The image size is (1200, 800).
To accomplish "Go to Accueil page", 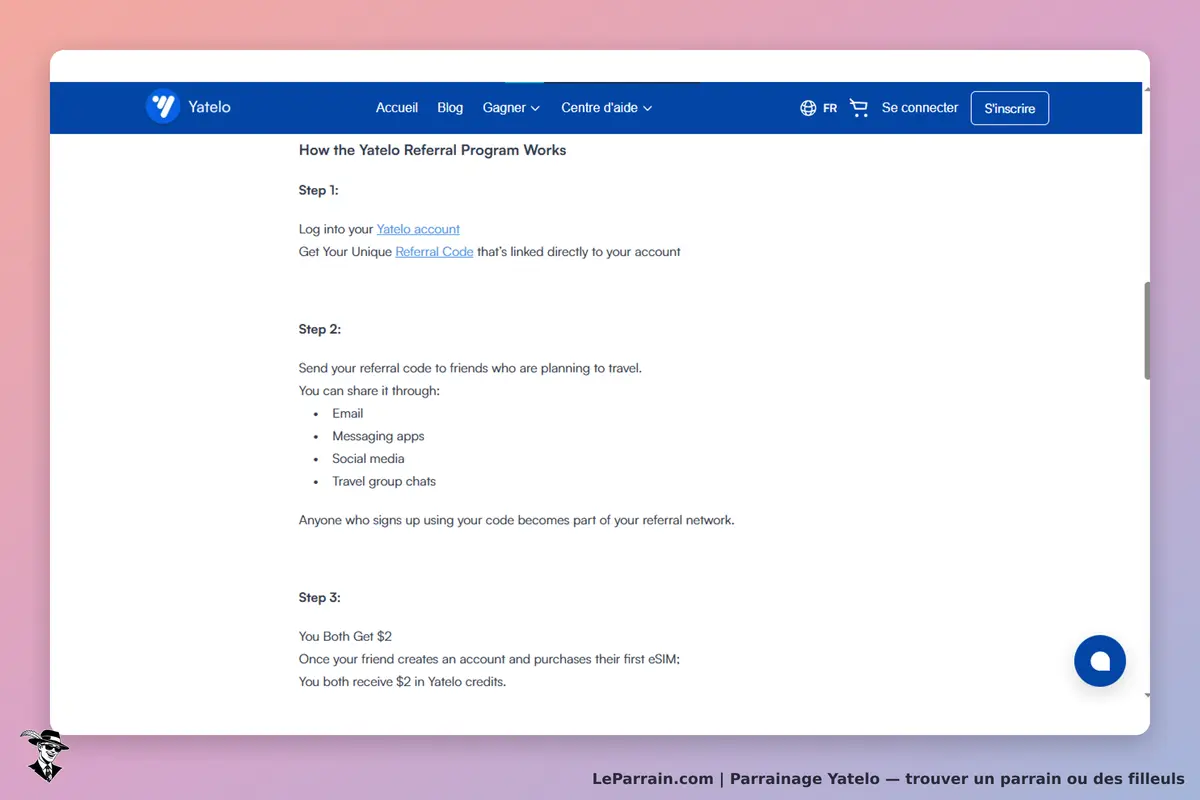I will [x=397, y=108].
